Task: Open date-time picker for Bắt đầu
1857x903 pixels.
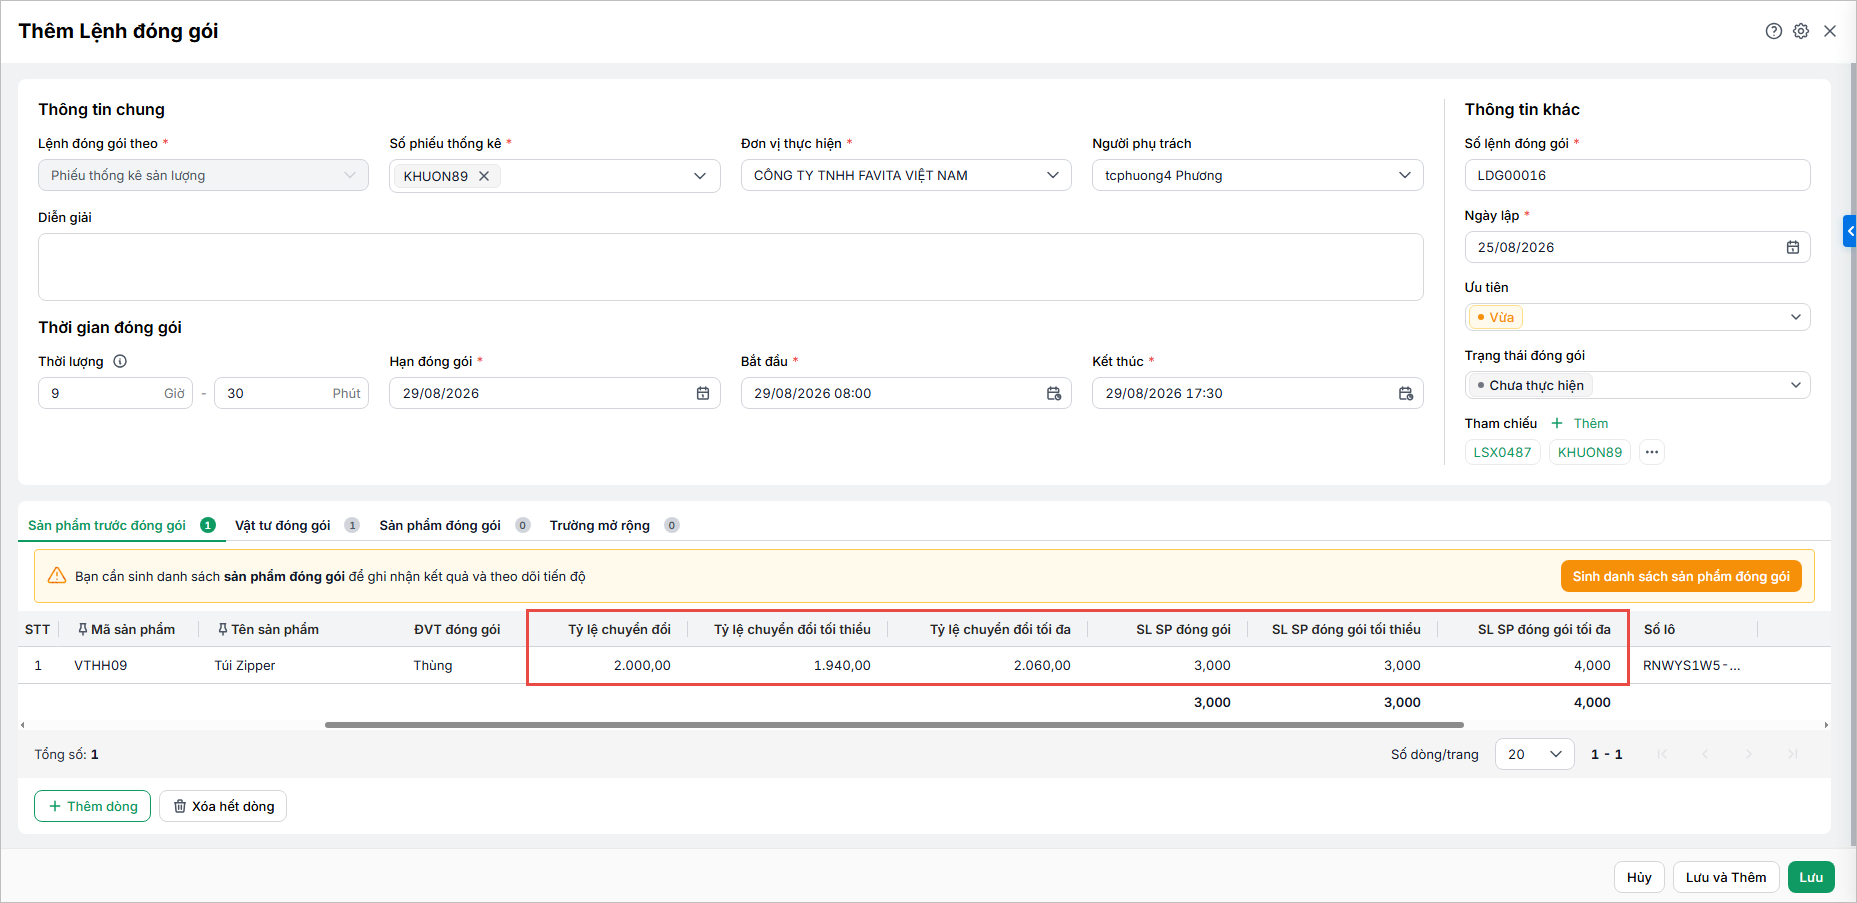Action: [1054, 393]
